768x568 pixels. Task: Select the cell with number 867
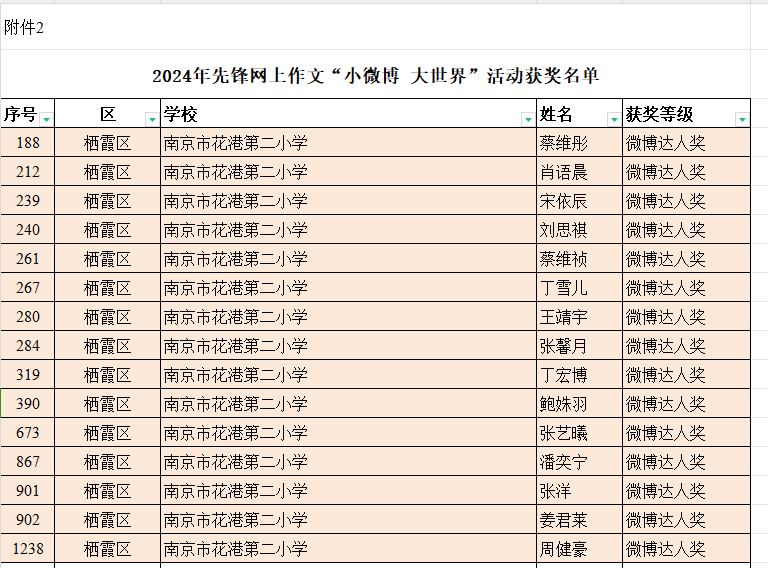[x=27, y=461]
